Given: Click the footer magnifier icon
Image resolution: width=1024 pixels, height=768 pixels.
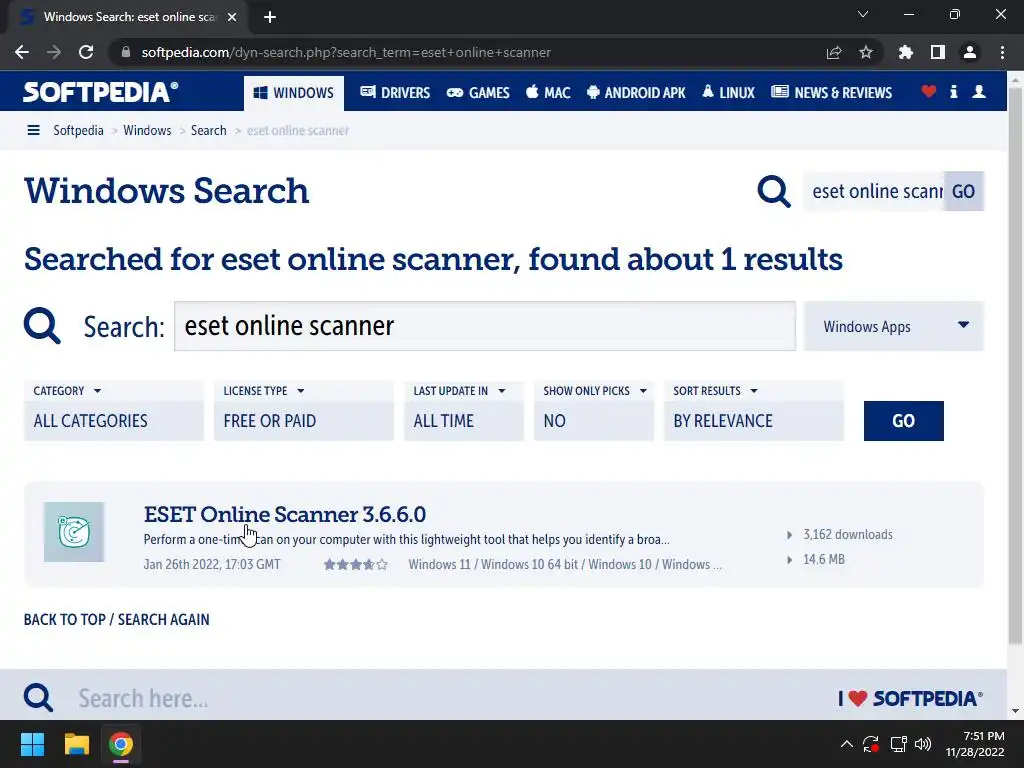Looking at the screenshot, I should [x=38, y=697].
